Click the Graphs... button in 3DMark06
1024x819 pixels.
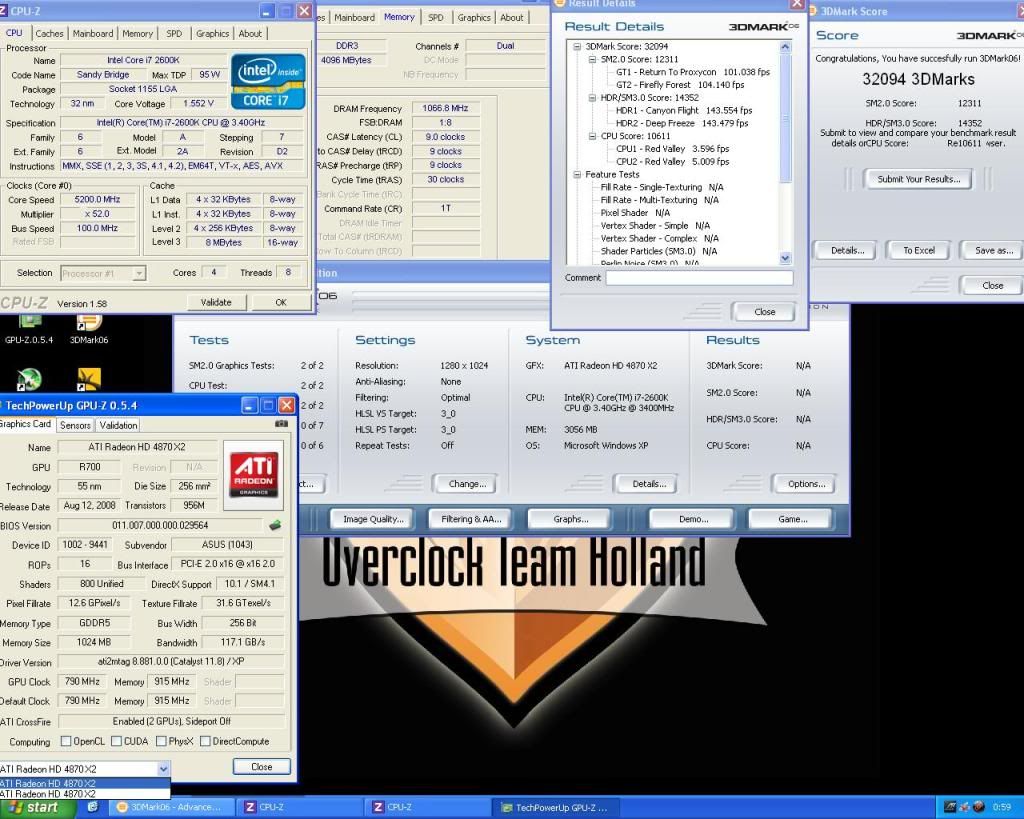(x=570, y=519)
